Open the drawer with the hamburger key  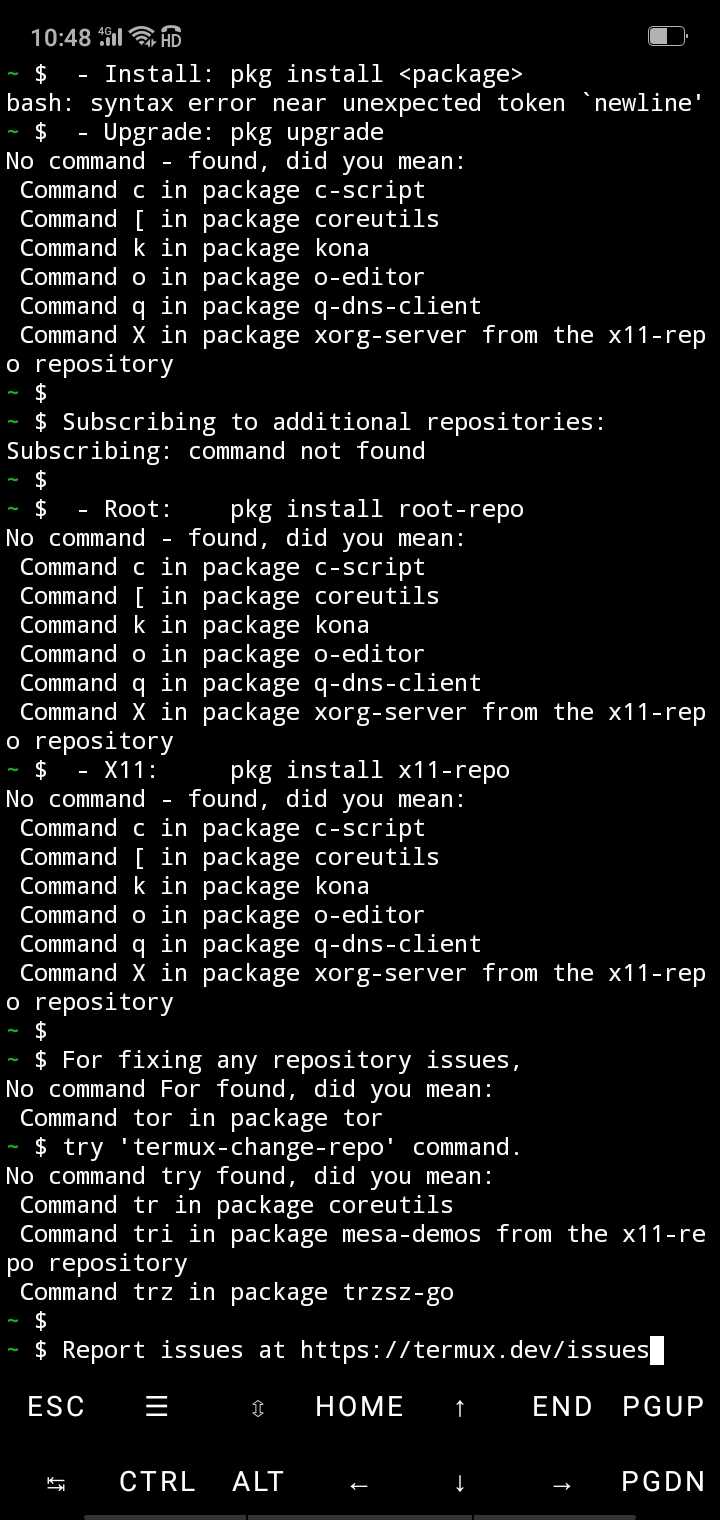coord(156,1407)
